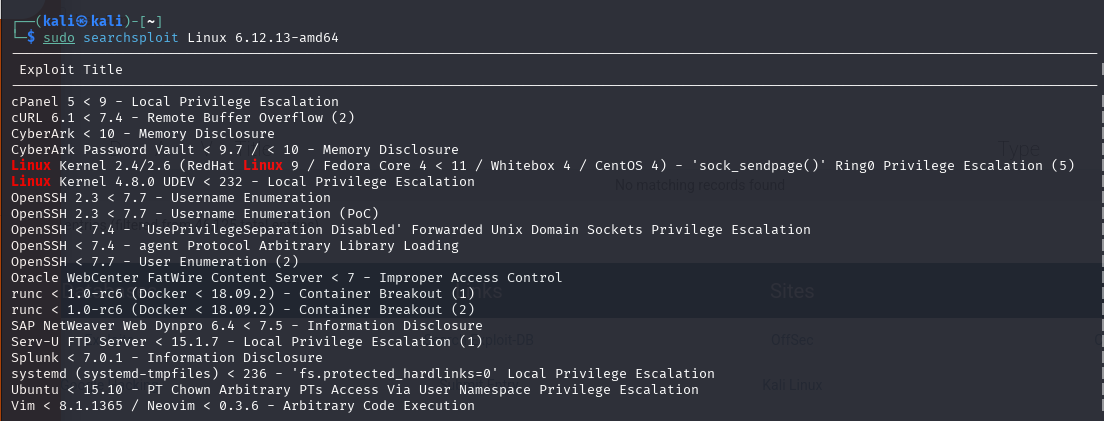Select 'CyberArk Password Vault < 9.7' line
This screenshot has height=421, width=1104.
pyautogui.click(x=234, y=149)
